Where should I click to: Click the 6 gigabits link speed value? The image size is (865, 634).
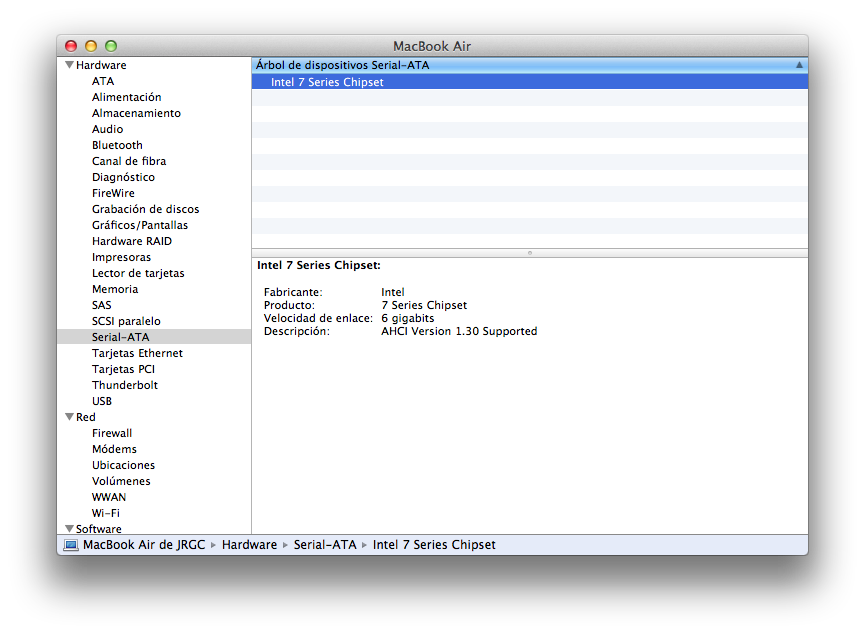click(x=408, y=318)
